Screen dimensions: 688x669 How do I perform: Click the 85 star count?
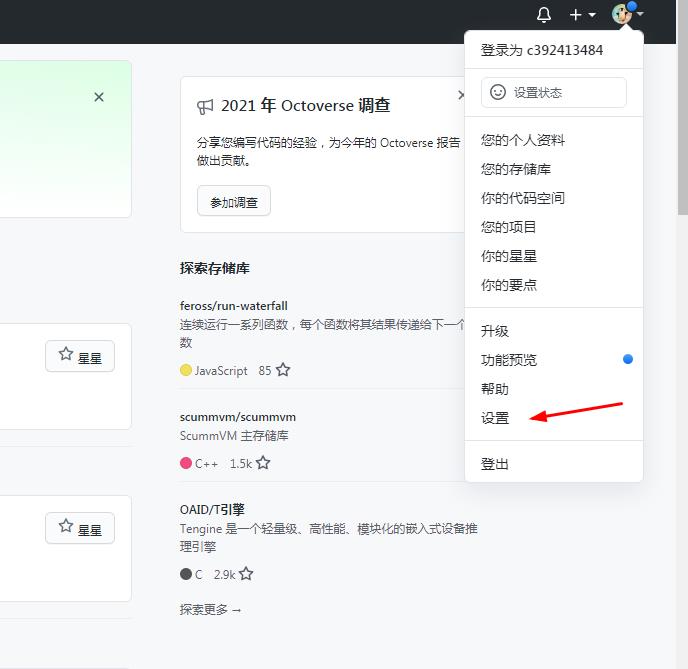coord(265,371)
